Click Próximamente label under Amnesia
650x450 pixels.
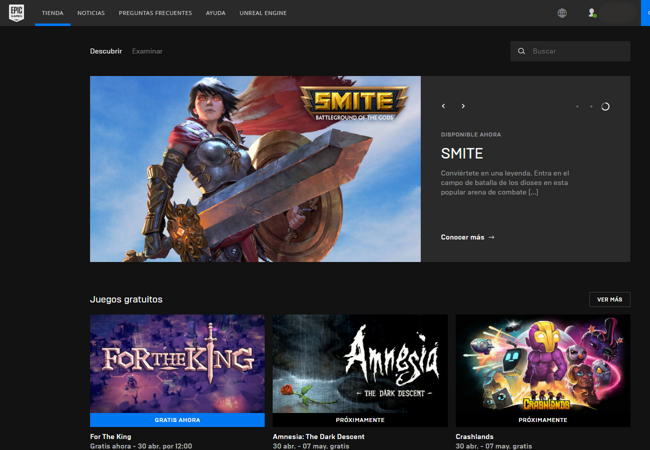tap(360, 420)
